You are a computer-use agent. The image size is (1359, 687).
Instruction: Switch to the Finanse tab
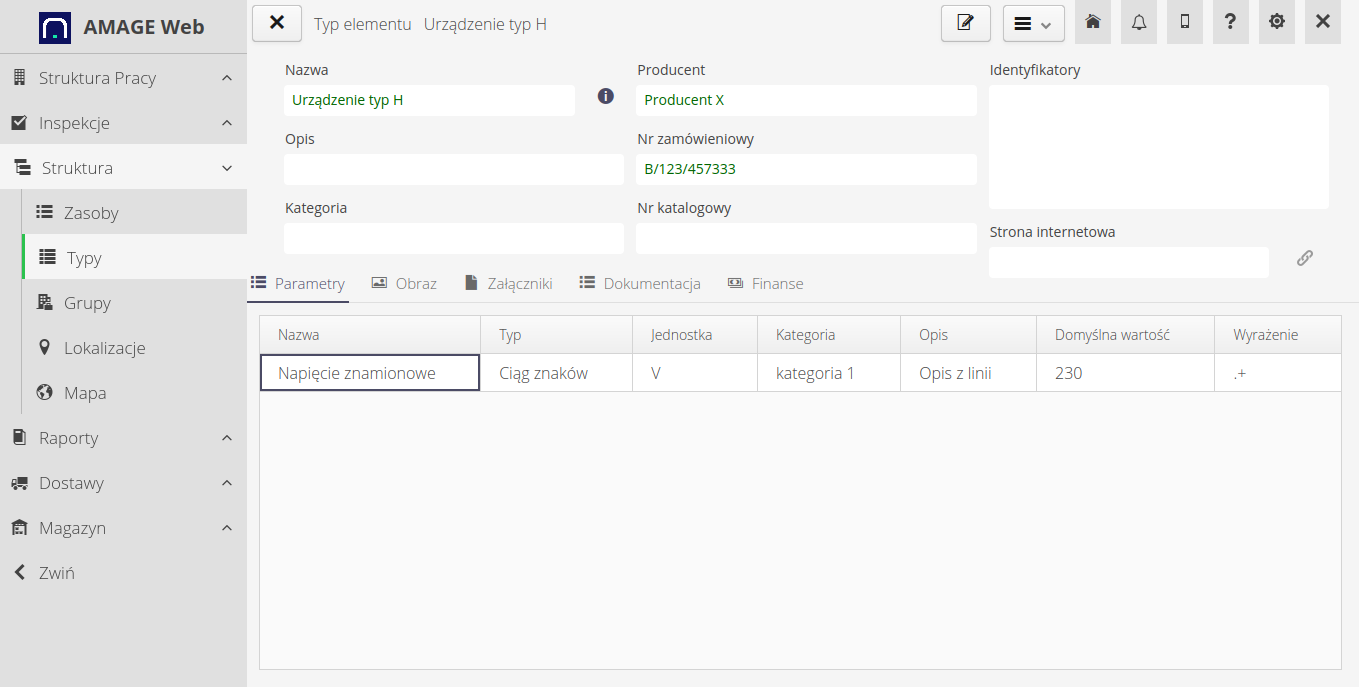[x=765, y=284]
